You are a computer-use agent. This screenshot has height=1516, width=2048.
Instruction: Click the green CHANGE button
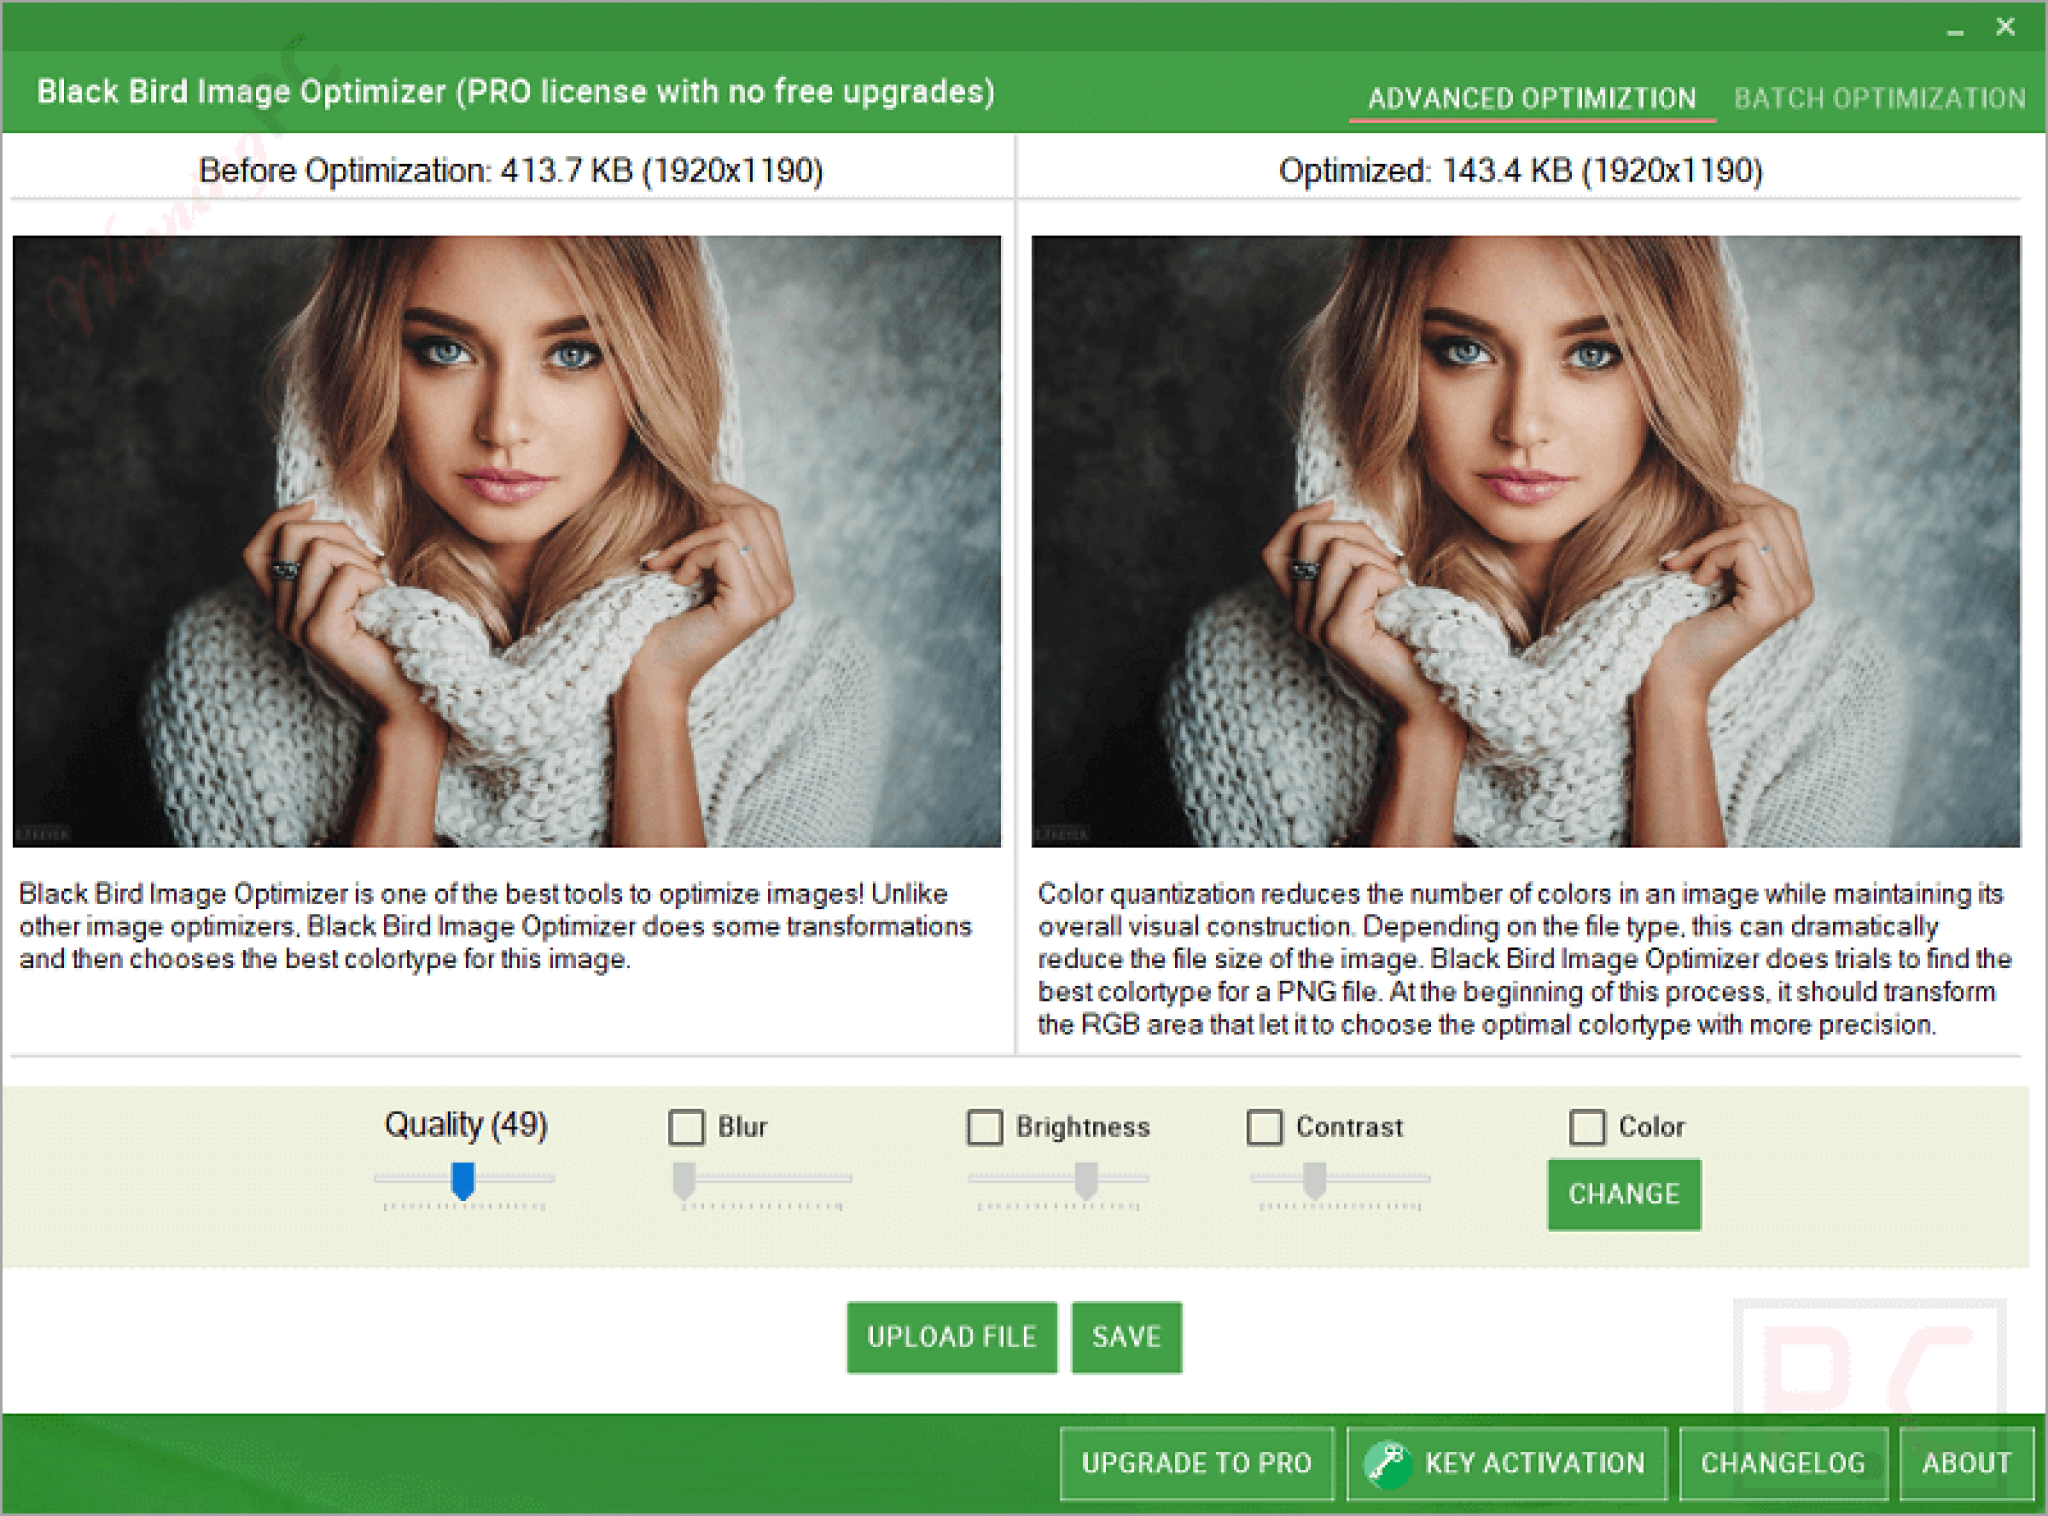tap(1624, 1194)
